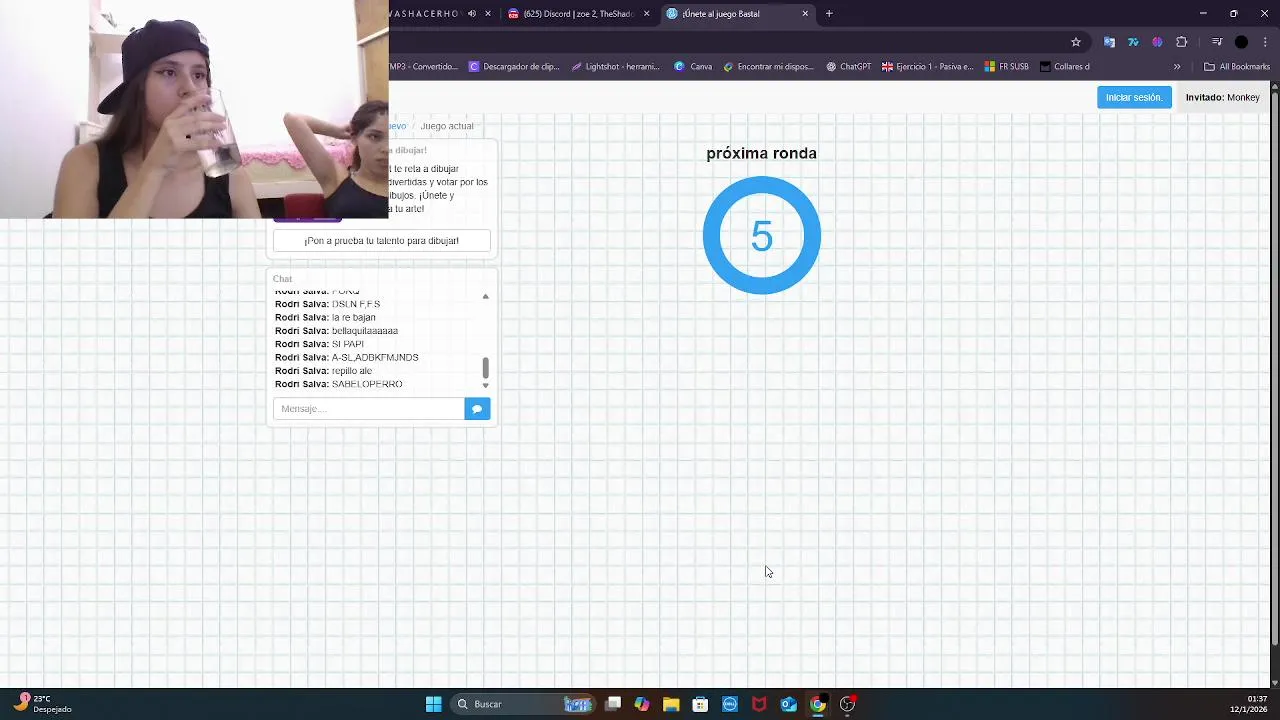This screenshot has height=720, width=1280.
Task: Open the media control icon in Chrome toolbar
Action: pyautogui.click(x=1217, y=42)
